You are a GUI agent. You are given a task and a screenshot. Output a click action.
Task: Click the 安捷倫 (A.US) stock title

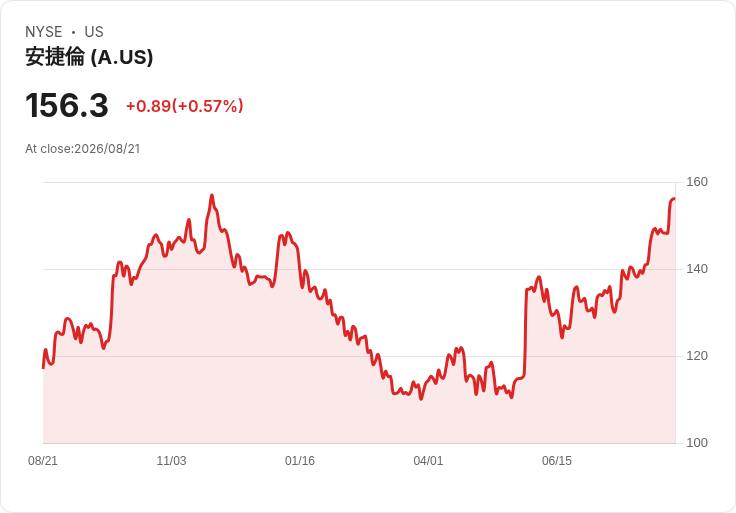coord(89,57)
